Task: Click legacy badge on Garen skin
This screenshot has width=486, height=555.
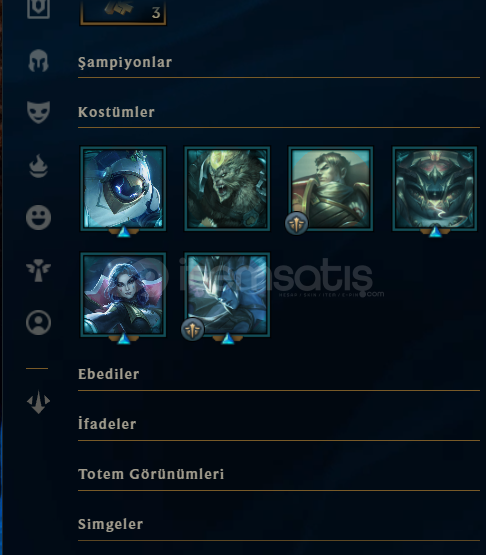Action: coord(296,223)
